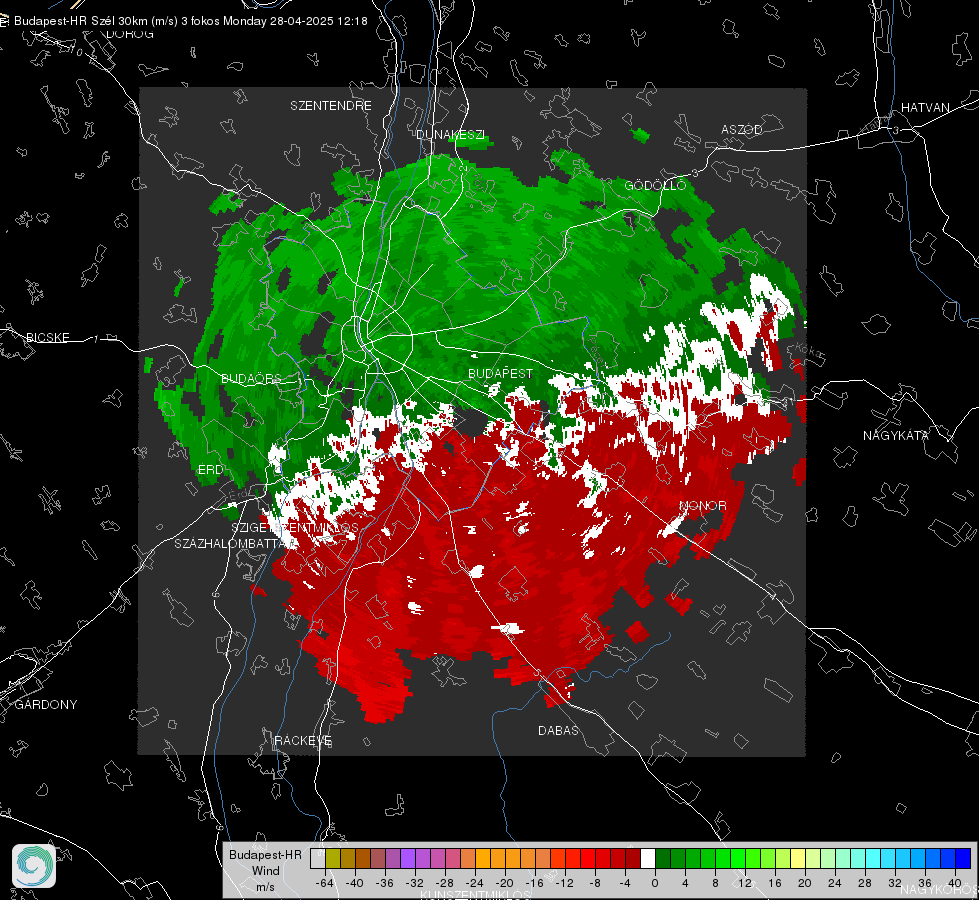Click the -36 legend value

click(385, 883)
